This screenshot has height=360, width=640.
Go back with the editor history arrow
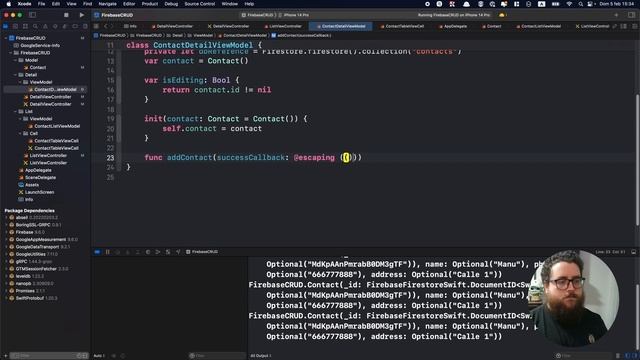(x=105, y=26)
